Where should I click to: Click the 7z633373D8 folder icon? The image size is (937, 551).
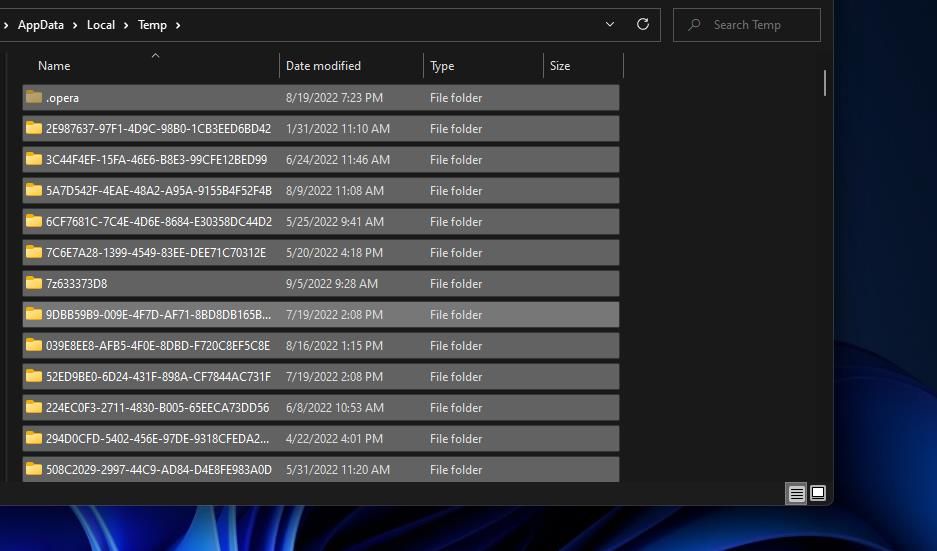click(34, 283)
